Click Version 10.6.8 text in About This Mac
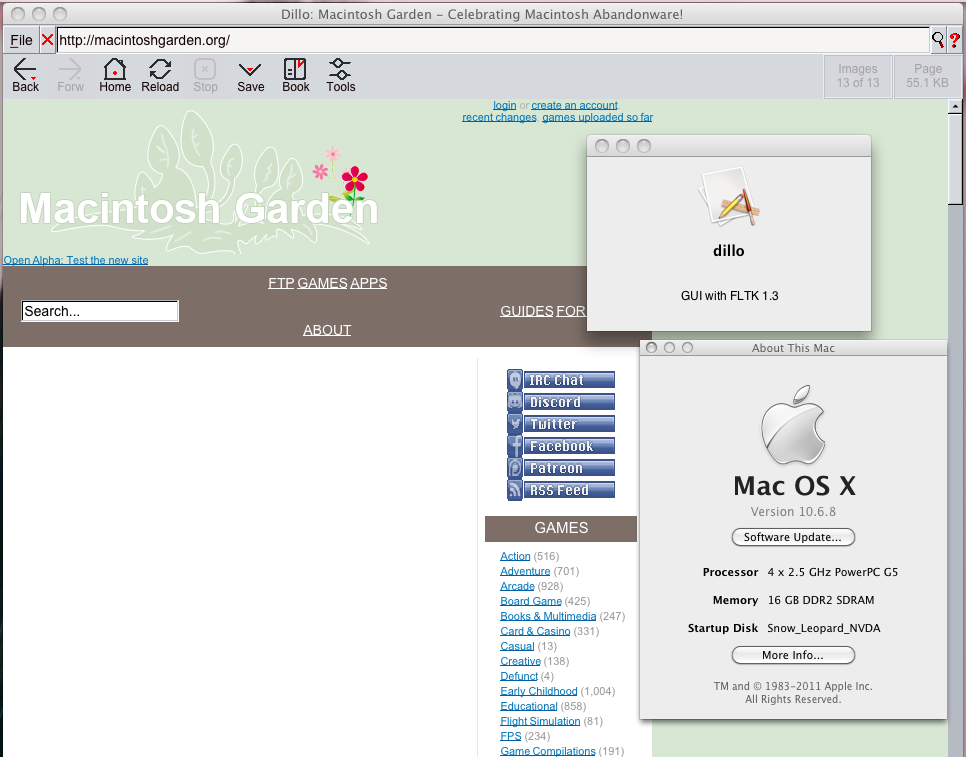 (793, 512)
